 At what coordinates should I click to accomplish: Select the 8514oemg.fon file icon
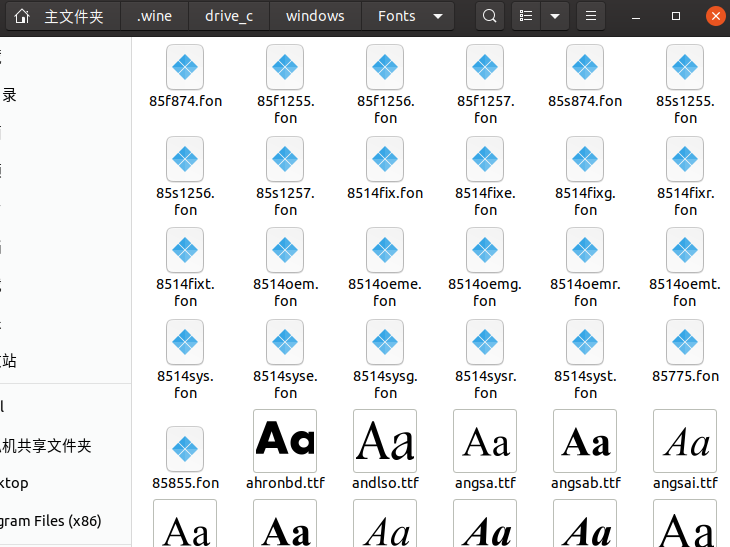click(485, 250)
